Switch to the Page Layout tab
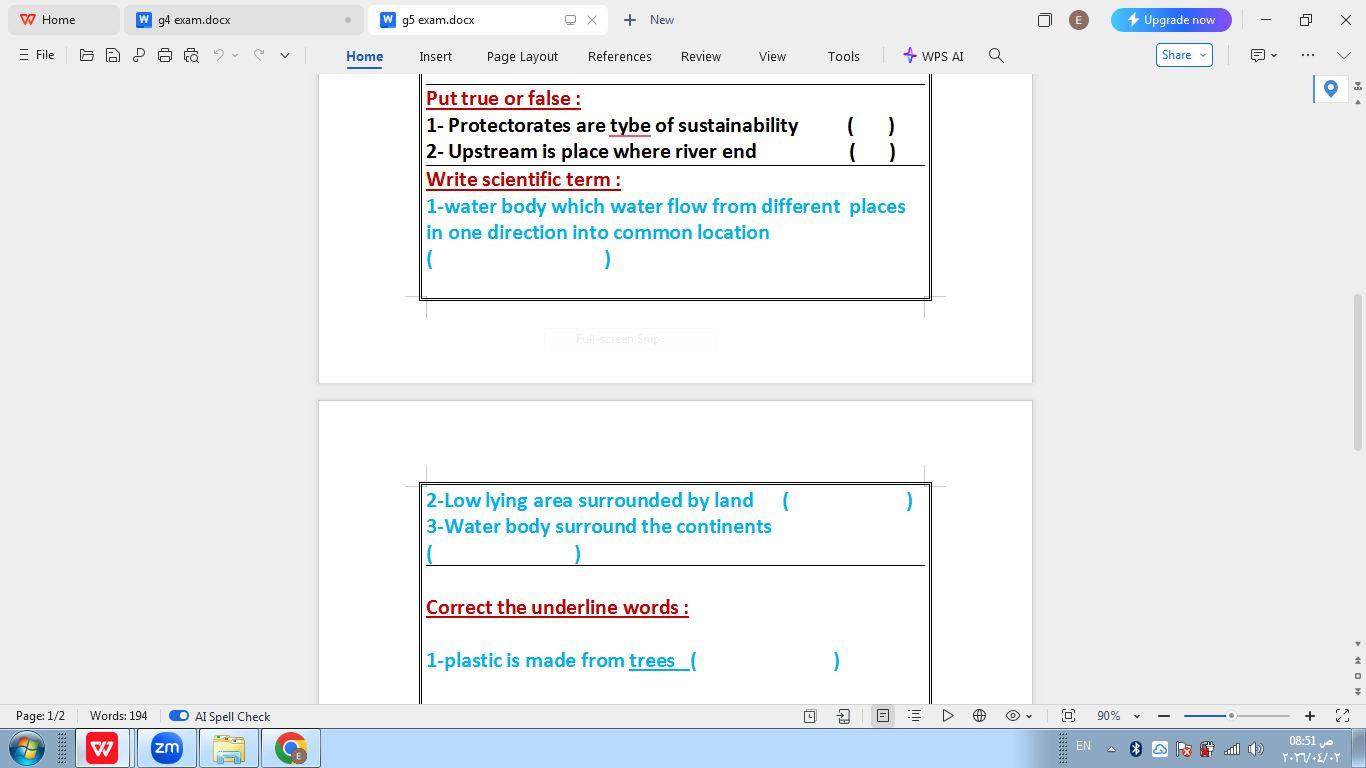This screenshot has width=1366, height=768. pos(522,57)
